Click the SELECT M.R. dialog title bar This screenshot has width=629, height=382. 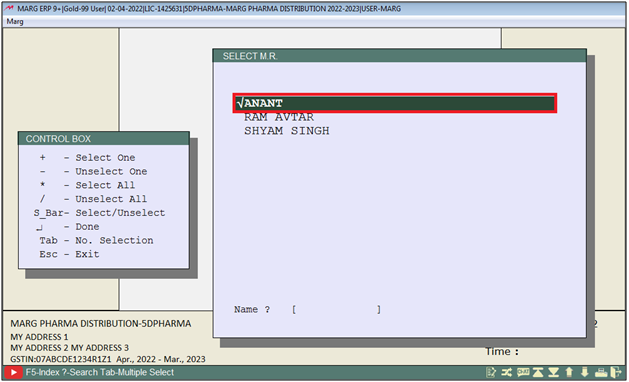(400, 56)
